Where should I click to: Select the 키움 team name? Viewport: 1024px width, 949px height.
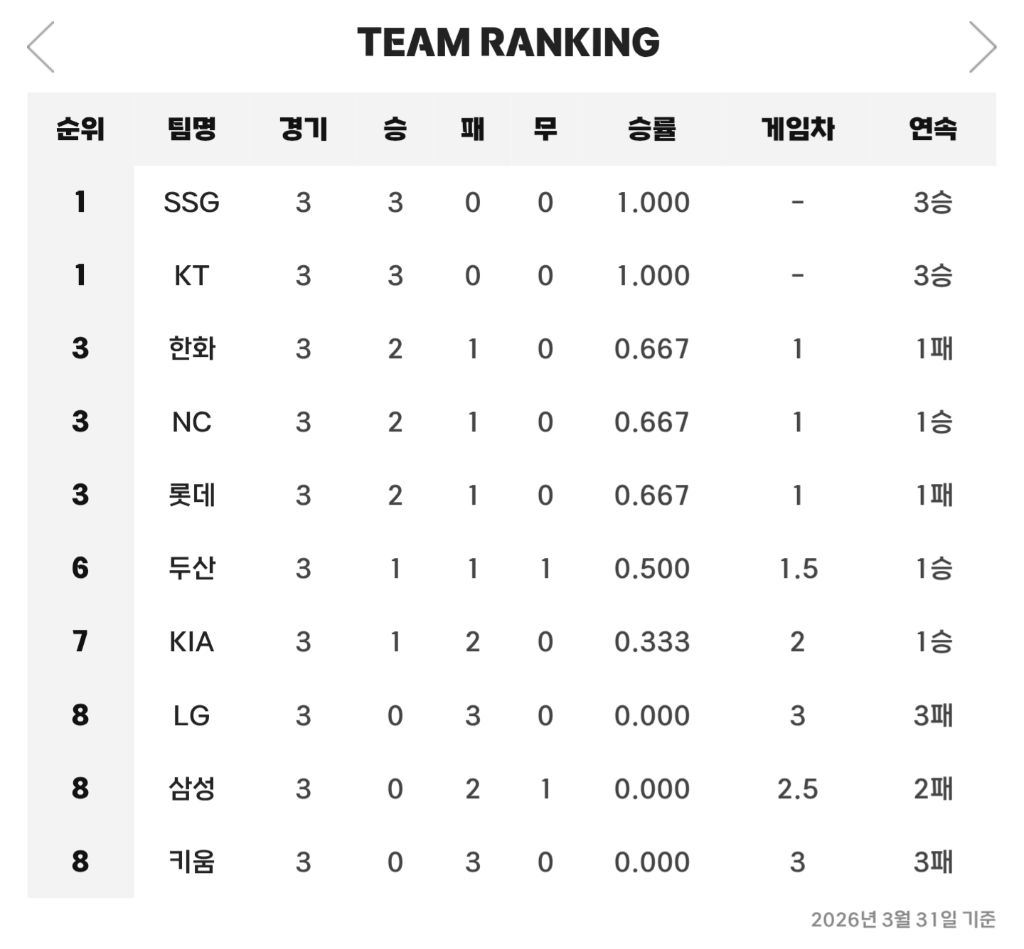[x=191, y=862]
